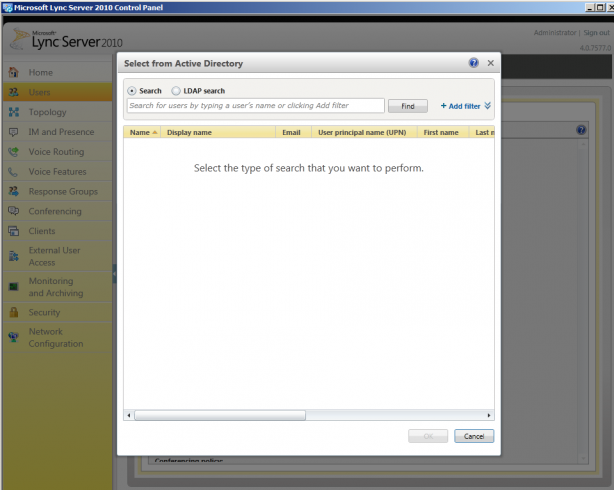Open the Clients section

[58, 231]
